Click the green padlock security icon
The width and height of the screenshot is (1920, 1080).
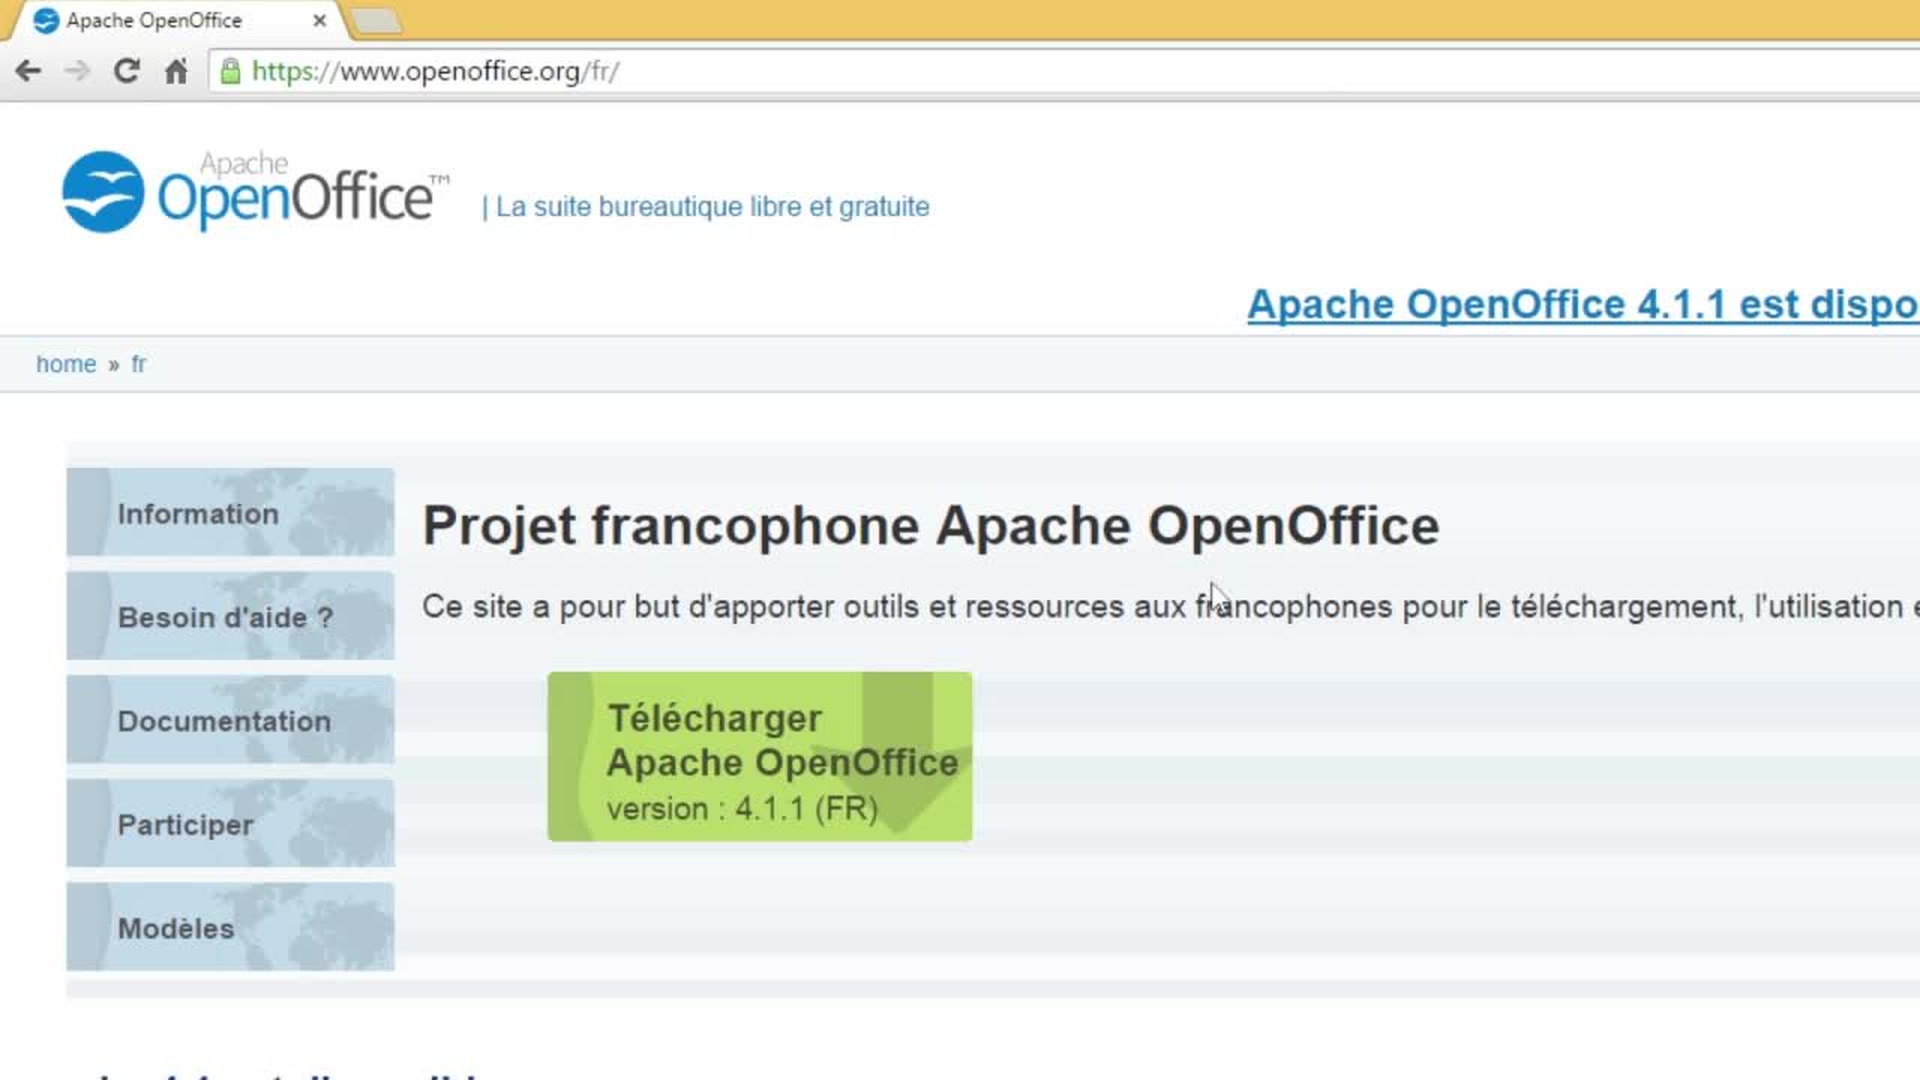pyautogui.click(x=230, y=71)
